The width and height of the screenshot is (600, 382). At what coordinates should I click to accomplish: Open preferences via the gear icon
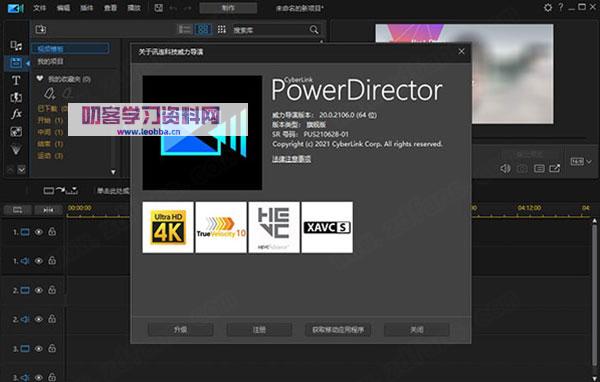(x=548, y=8)
